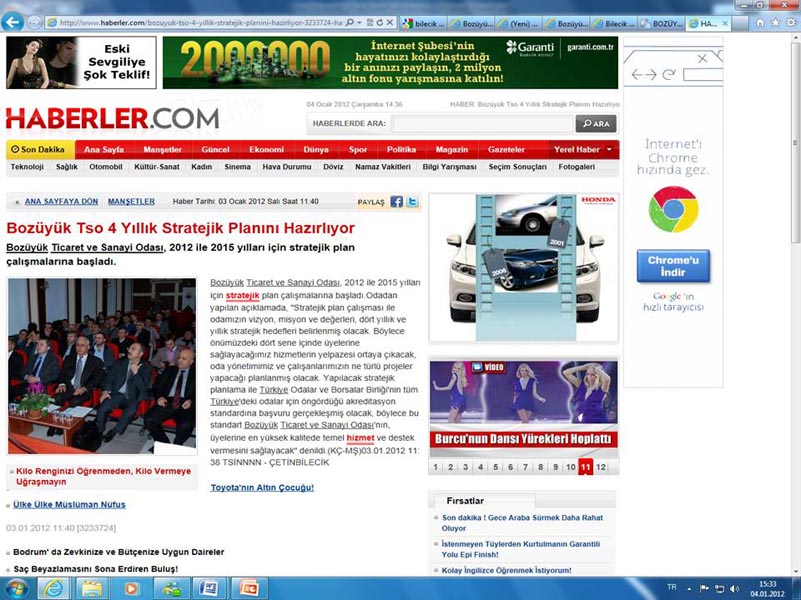Open the Hava Durumu submenu link

(x=287, y=167)
